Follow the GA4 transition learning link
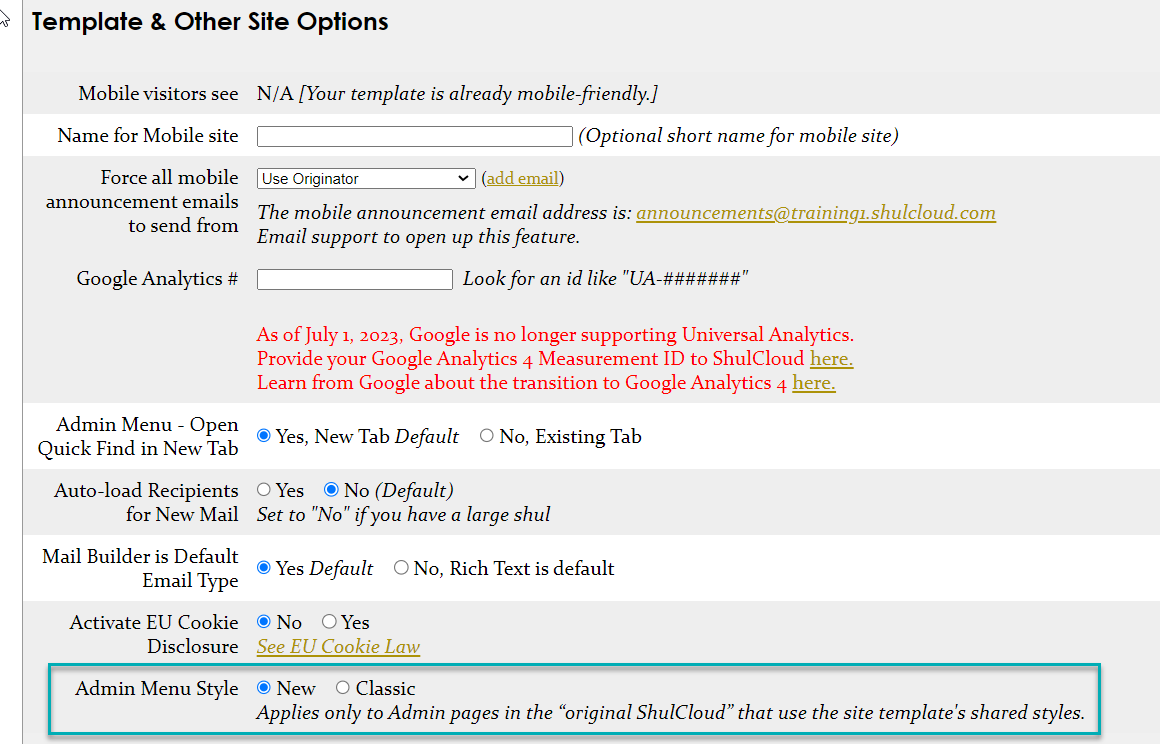The width and height of the screenshot is (1160, 744). [x=813, y=382]
